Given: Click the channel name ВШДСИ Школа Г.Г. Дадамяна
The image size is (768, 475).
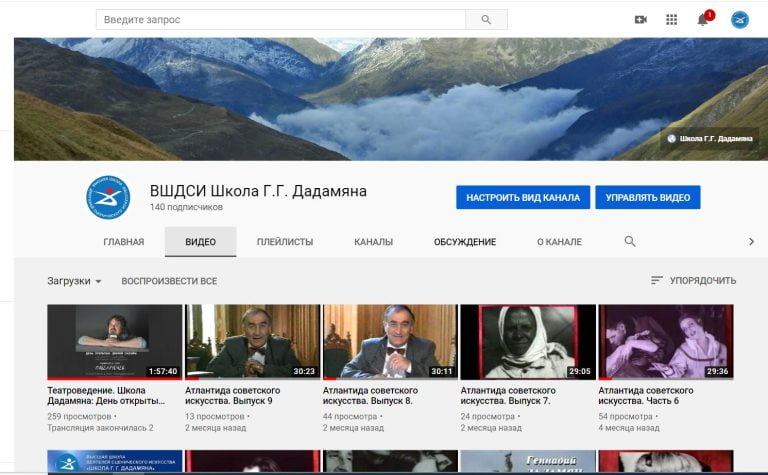Looking at the screenshot, I should click(258, 191).
